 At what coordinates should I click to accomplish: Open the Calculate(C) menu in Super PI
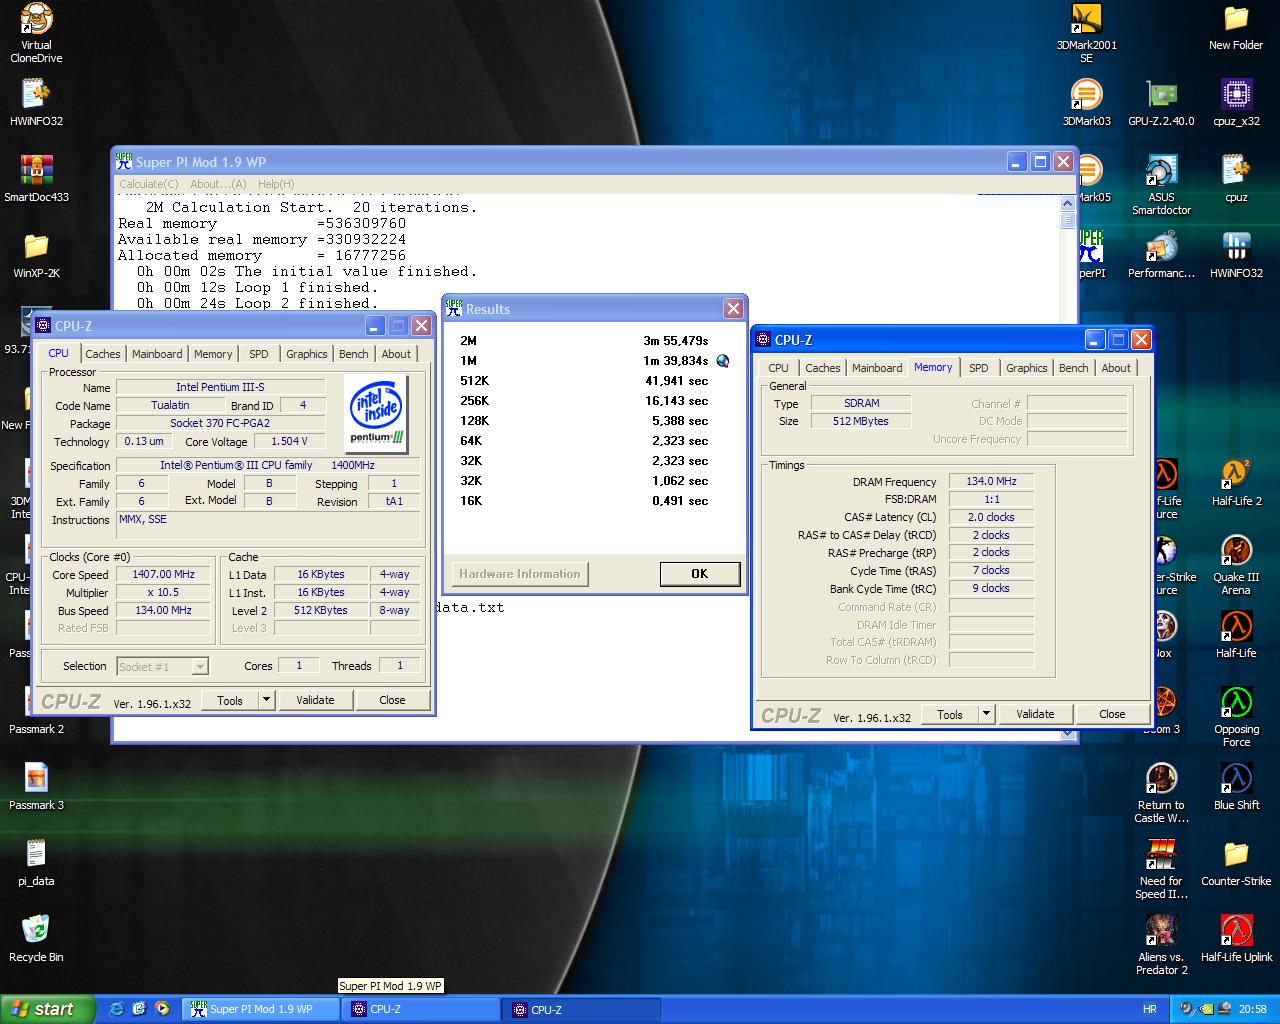click(149, 184)
